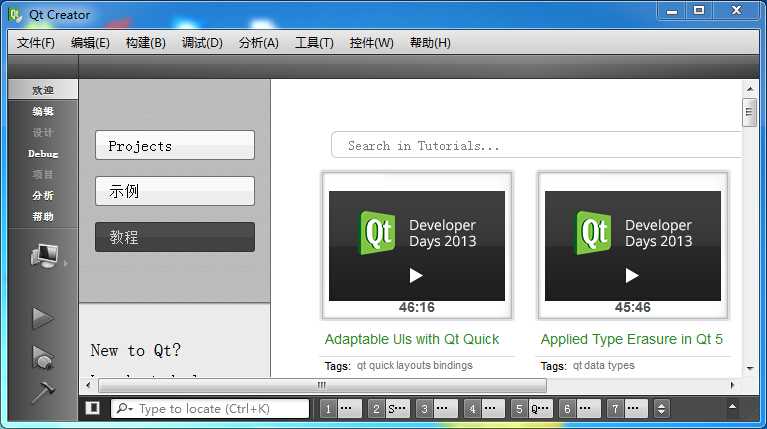Screen dimensions: 767x429
Task: Open the Projects page
Action: coord(175,145)
